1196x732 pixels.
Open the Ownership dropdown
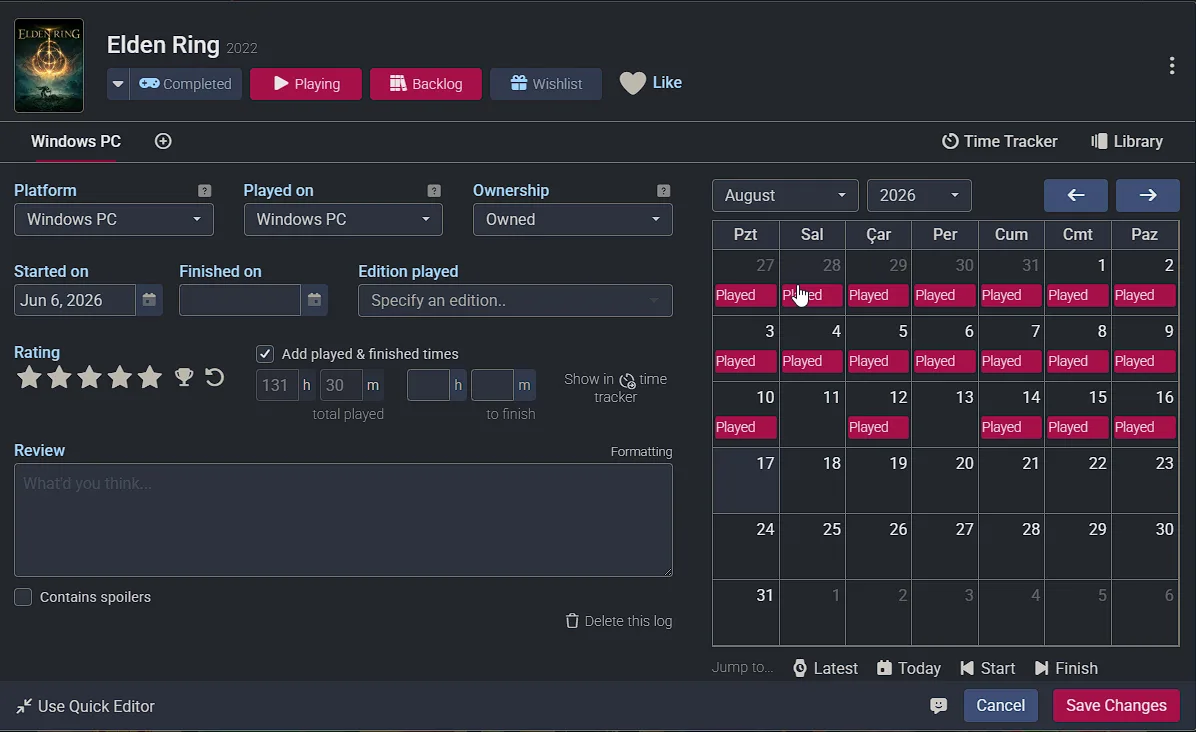point(573,220)
